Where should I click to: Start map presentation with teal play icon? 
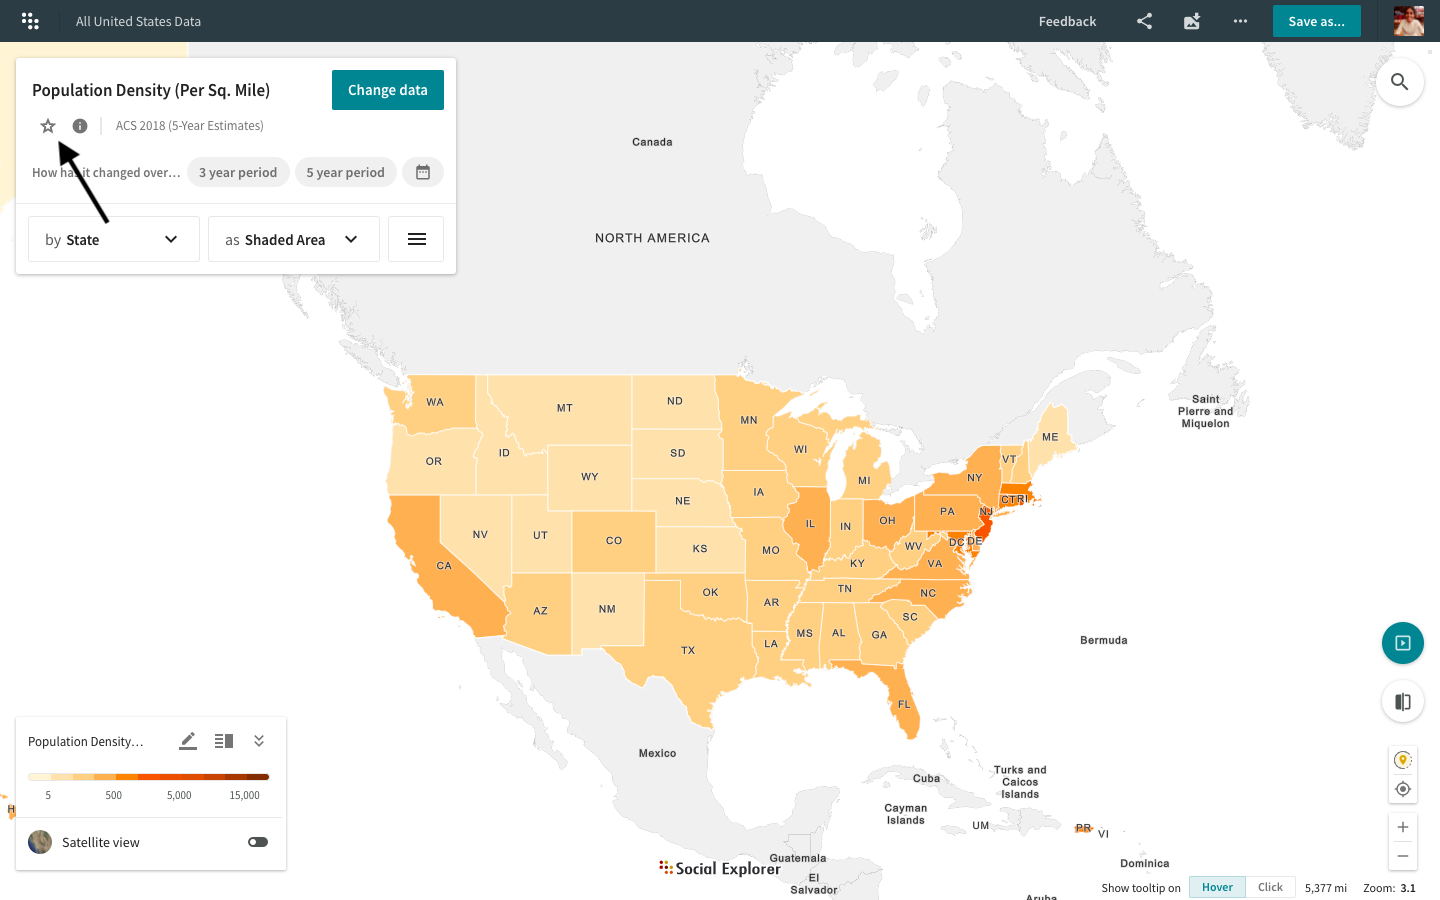click(1403, 643)
